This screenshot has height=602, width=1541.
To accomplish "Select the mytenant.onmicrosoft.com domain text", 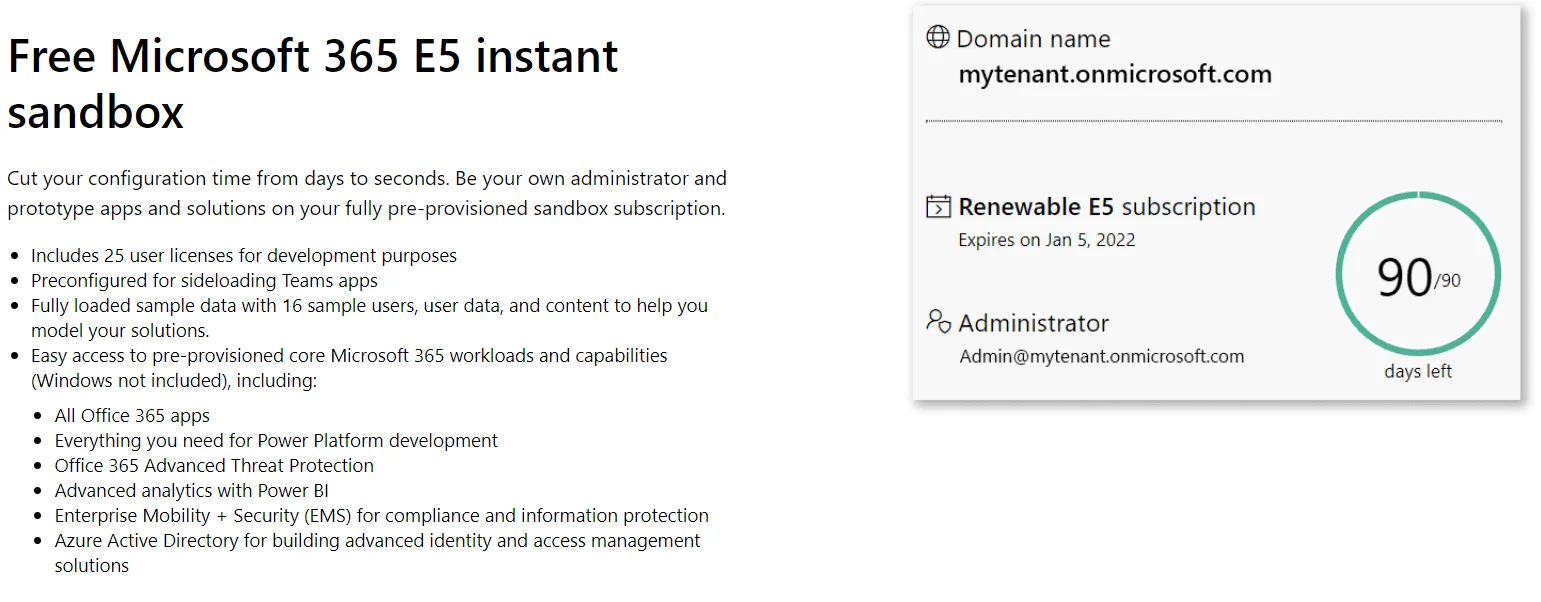I will pos(1115,74).
